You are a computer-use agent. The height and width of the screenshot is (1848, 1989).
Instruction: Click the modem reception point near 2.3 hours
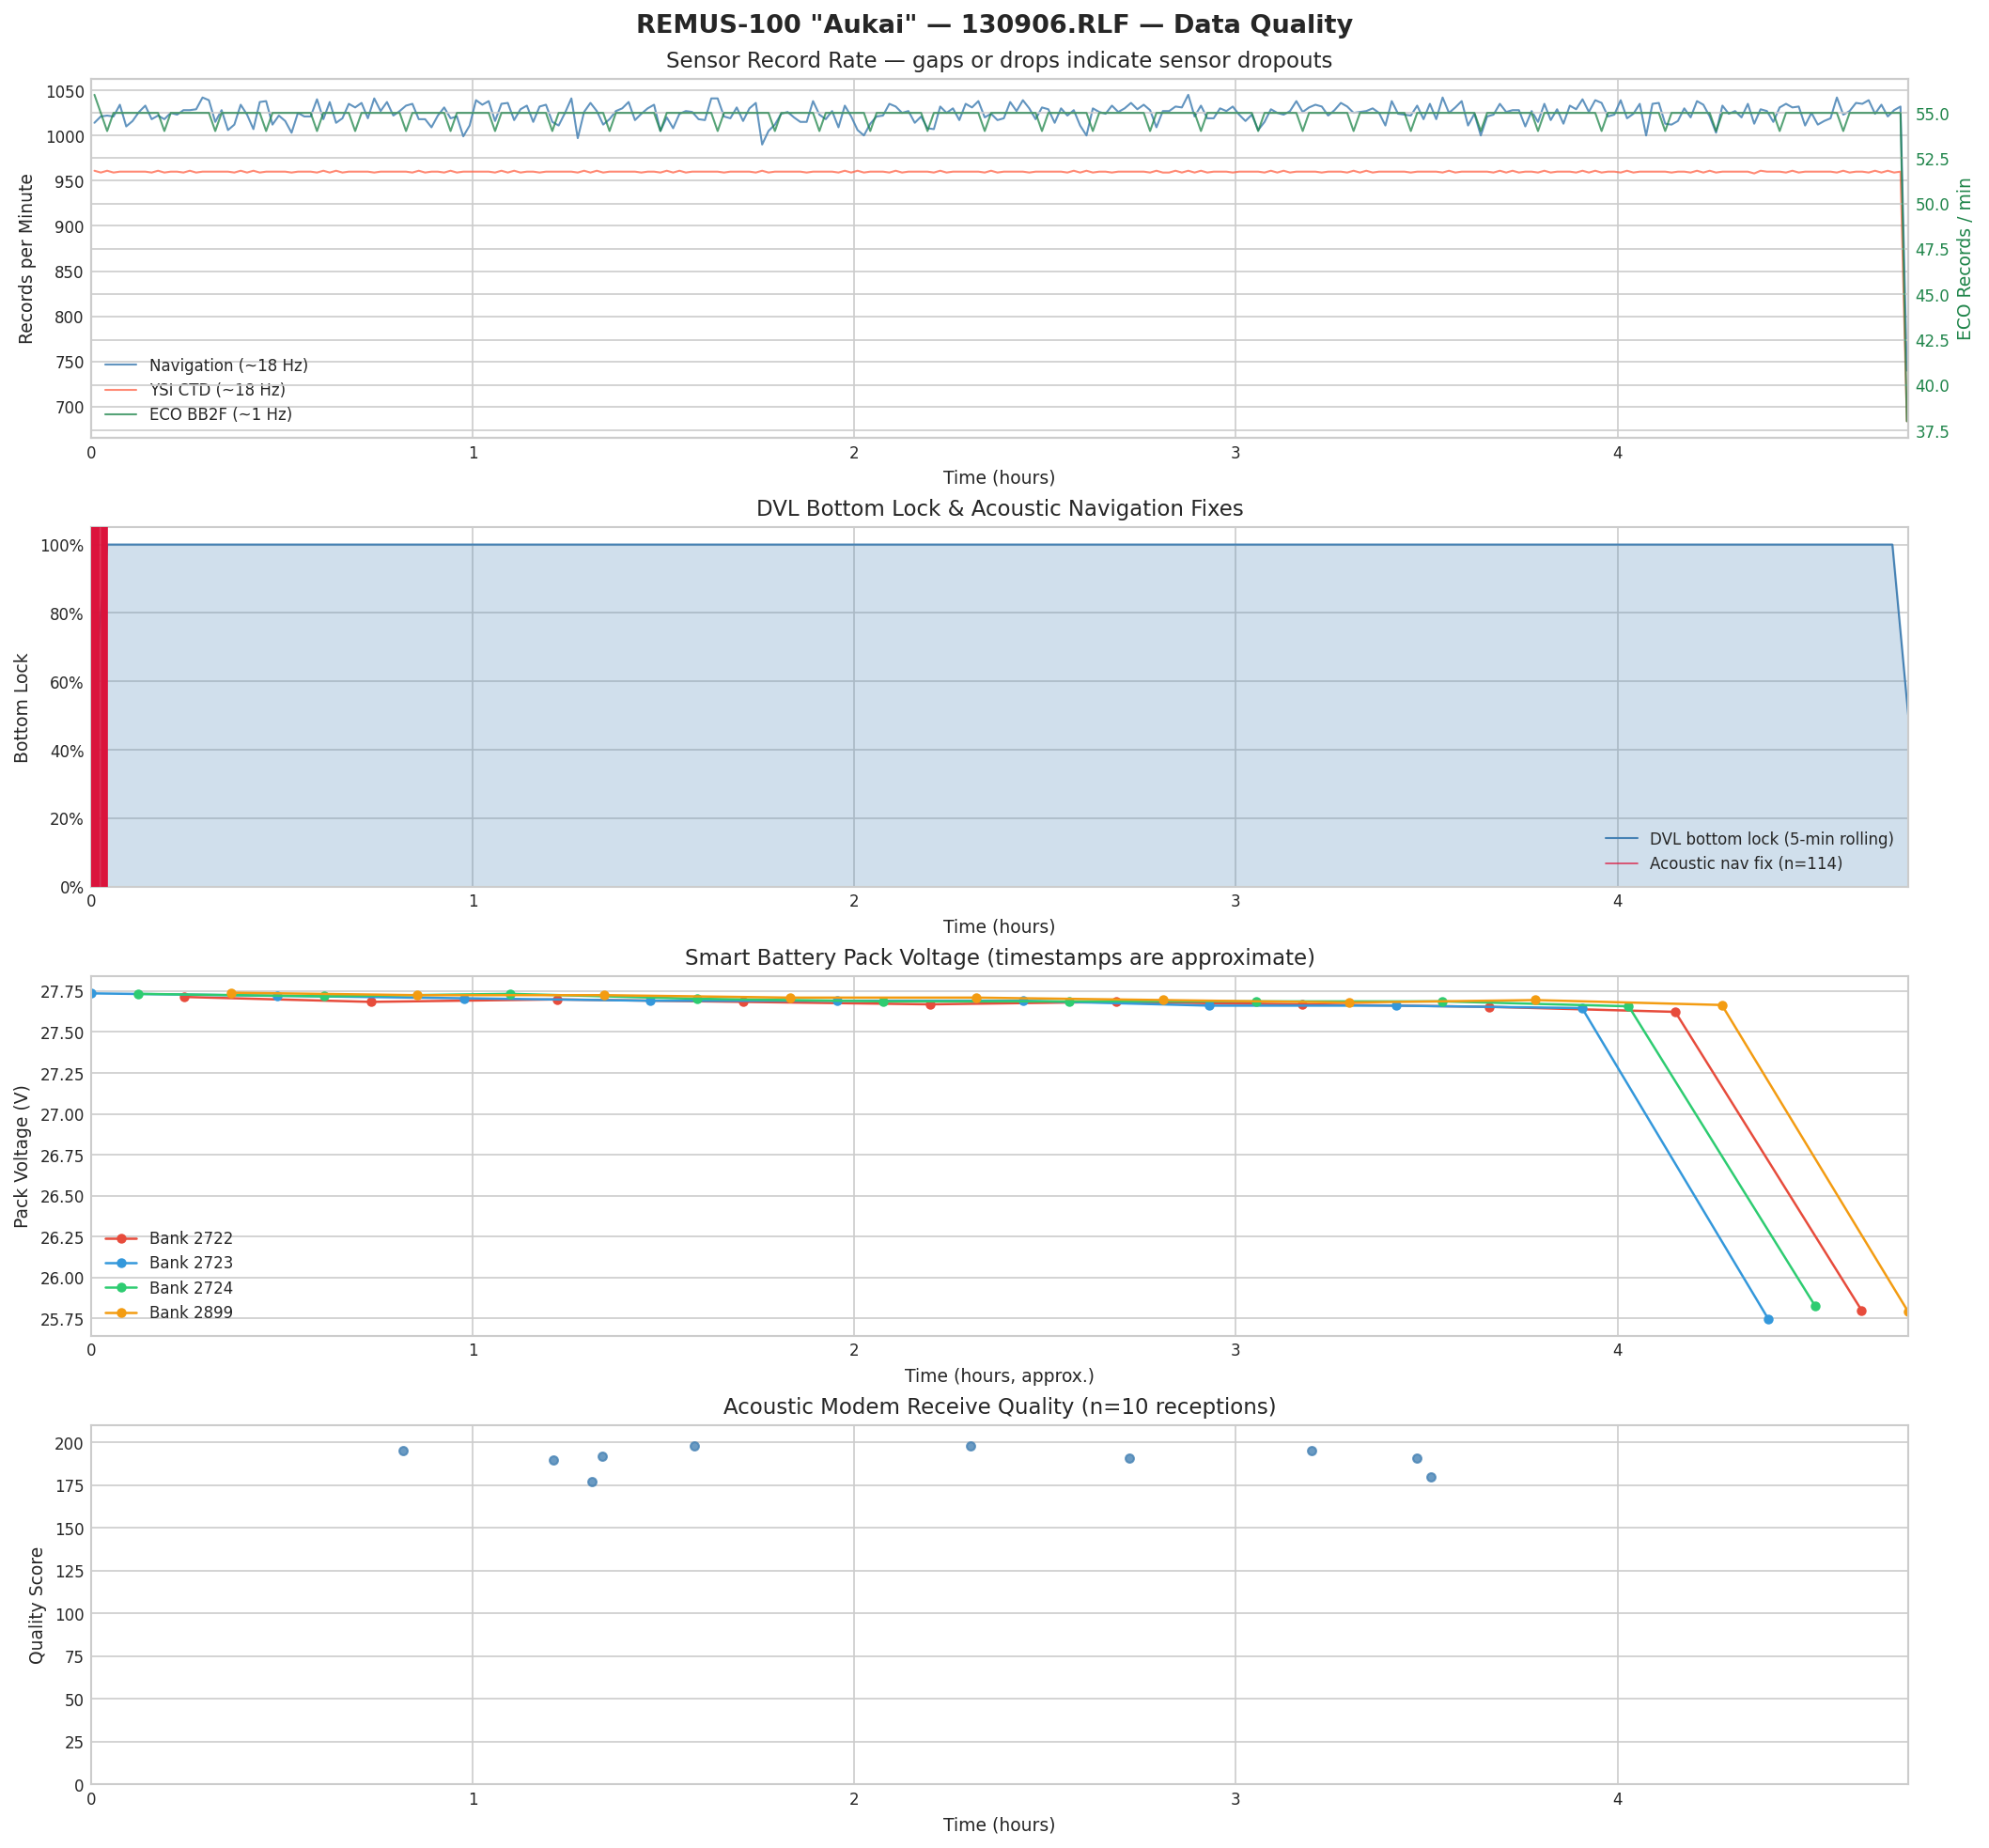pos(970,1446)
